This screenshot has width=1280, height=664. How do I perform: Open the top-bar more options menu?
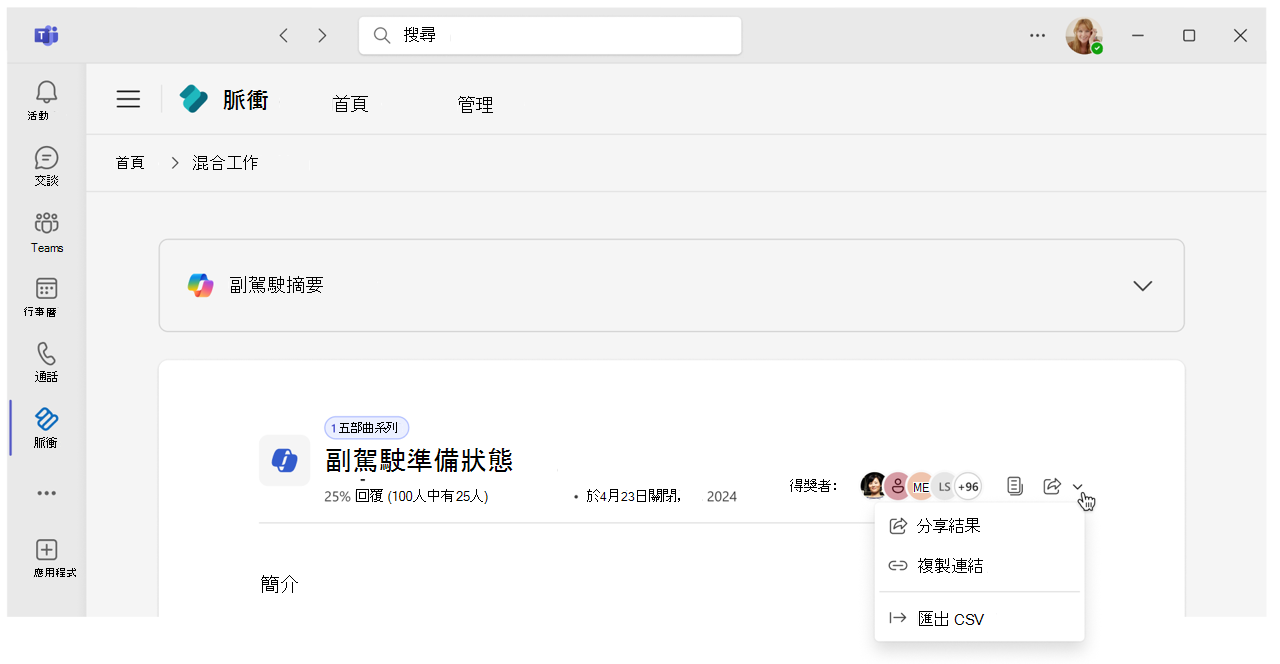click(x=1037, y=35)
